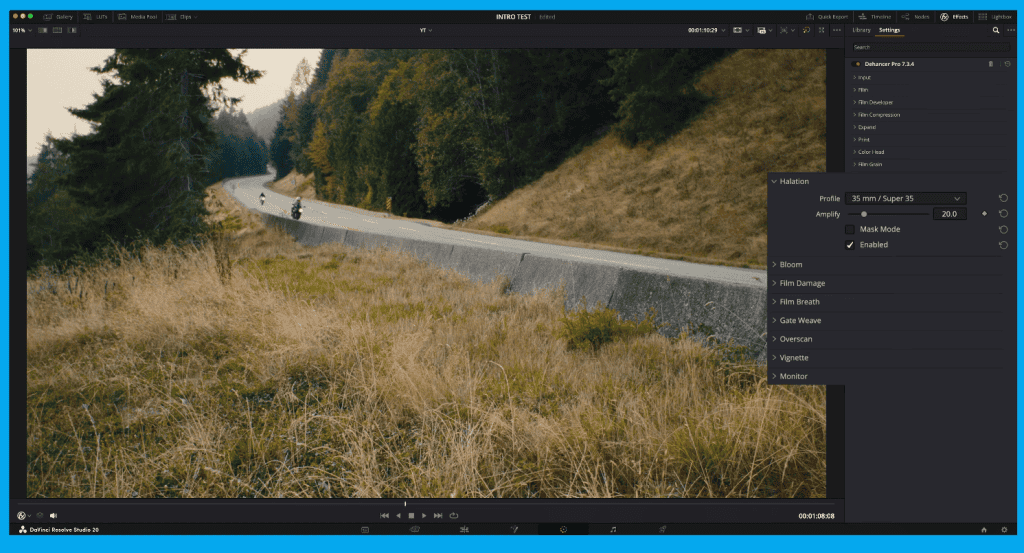The height and width of the screenshot is (553, 1024).
Task: Expand the Bloom section
Action: [x=790, y=265]
